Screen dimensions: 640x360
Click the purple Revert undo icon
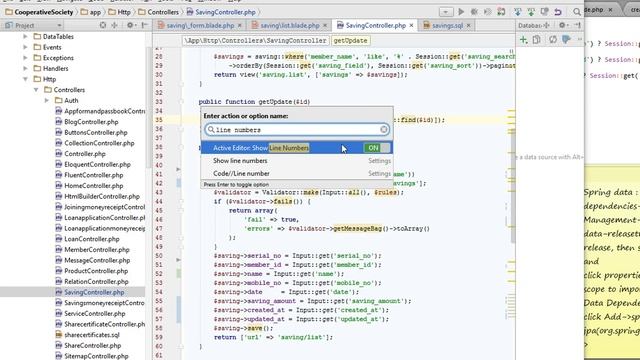tap(558, 12)
